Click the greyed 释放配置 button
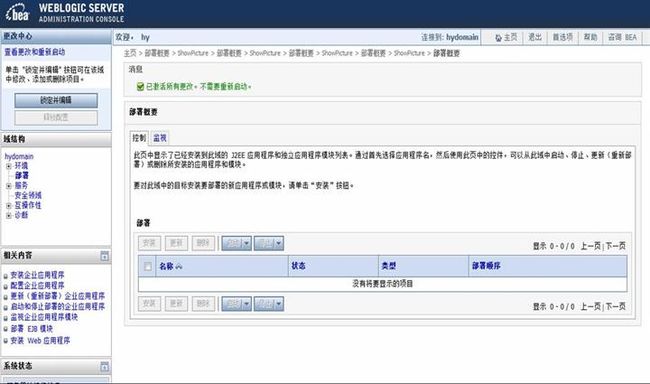 (x=56, y=118)
